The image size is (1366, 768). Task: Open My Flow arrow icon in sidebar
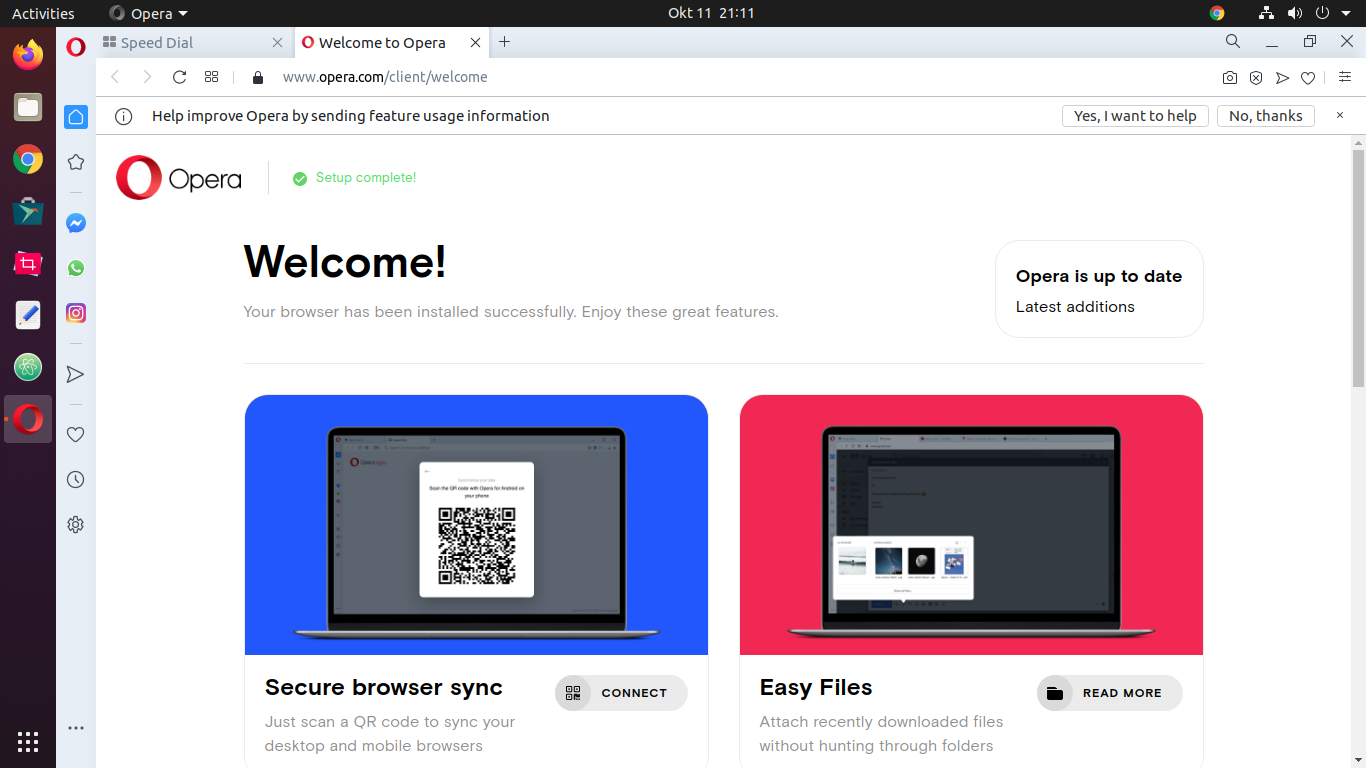click(x=76, y=374)
